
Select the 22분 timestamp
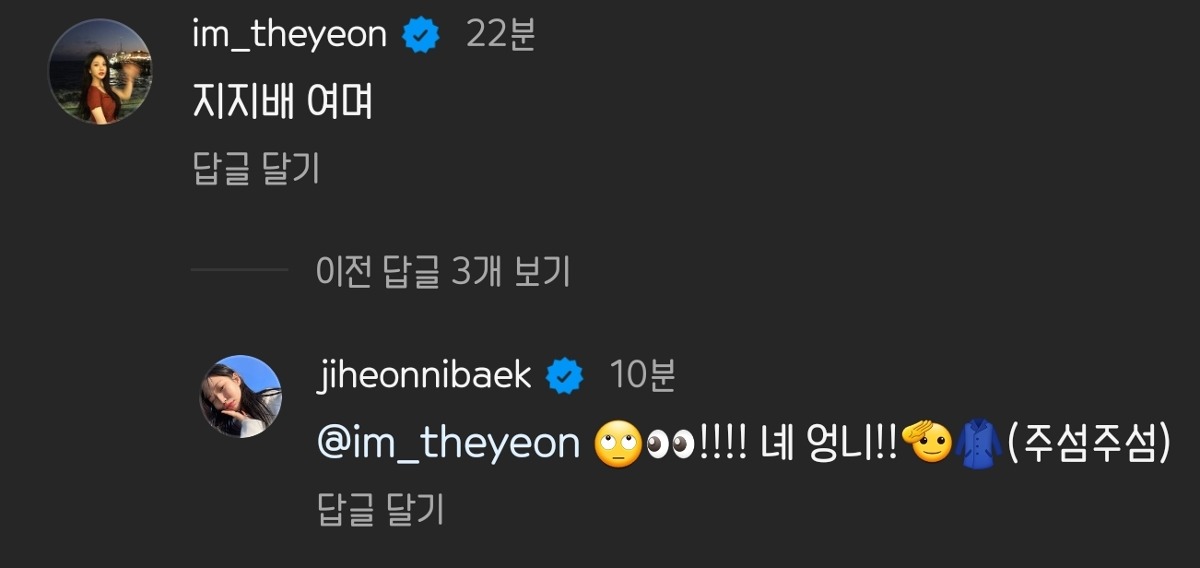501,35
